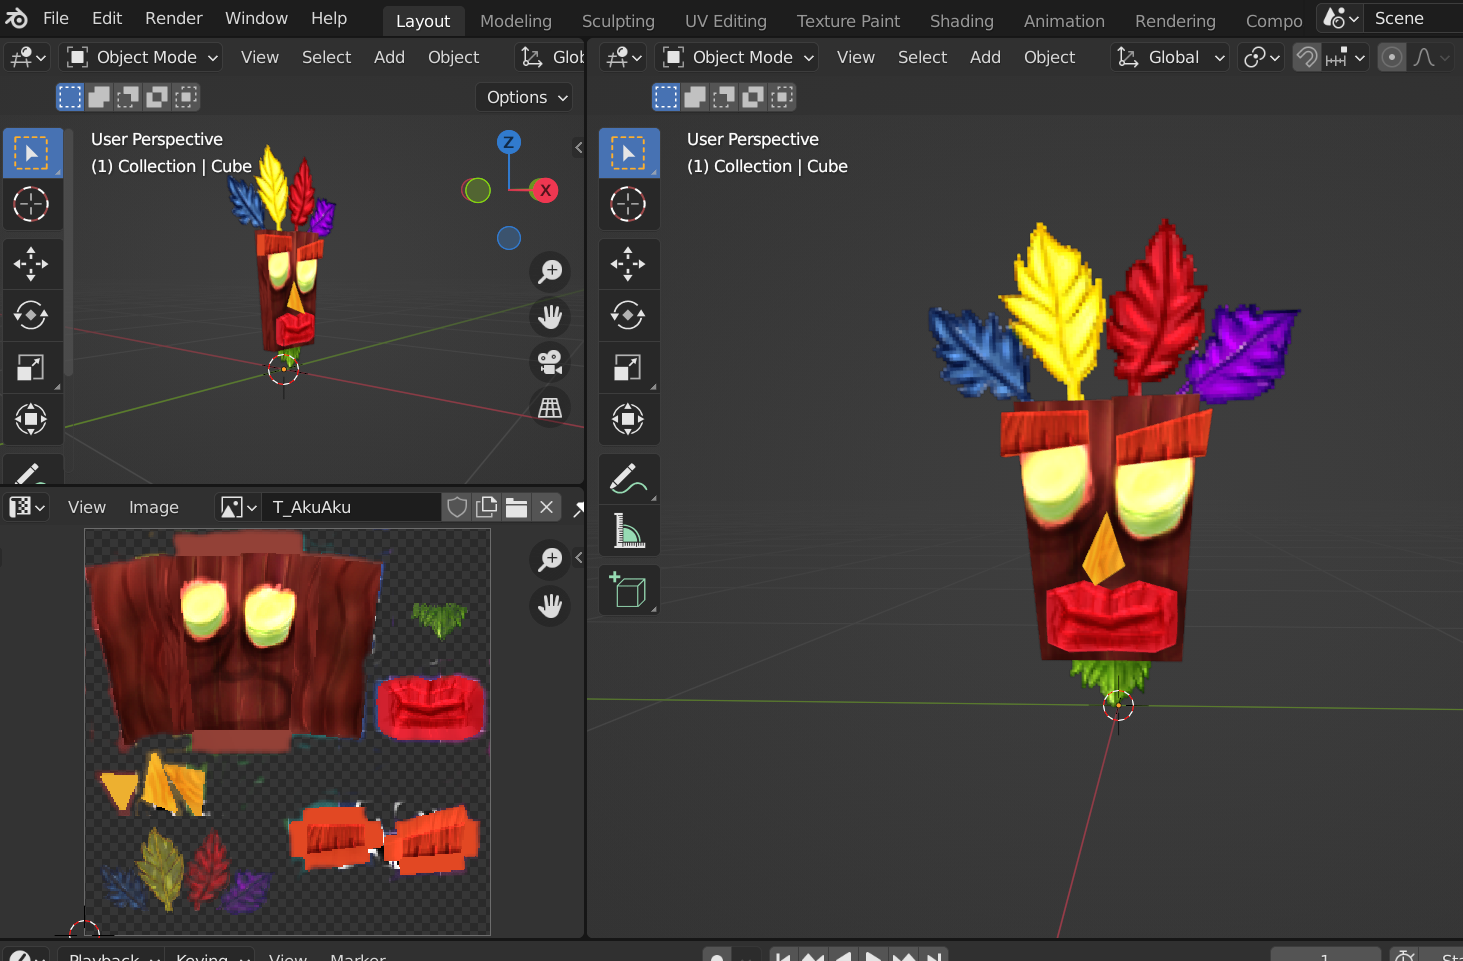Toggle fake user shield for T_AkuAku
Screen dimensions: 1463x961
(x=457, y=507)
